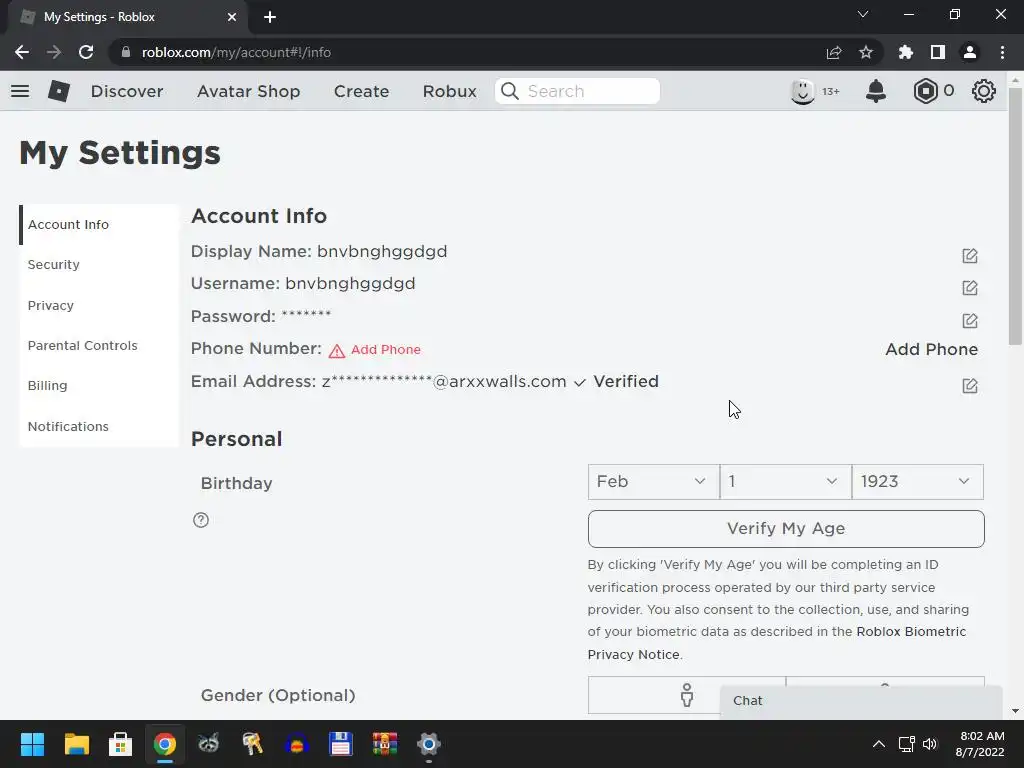1024x768 pixels.
Task: Open Robux in top navigation
Action: point(449,91)
